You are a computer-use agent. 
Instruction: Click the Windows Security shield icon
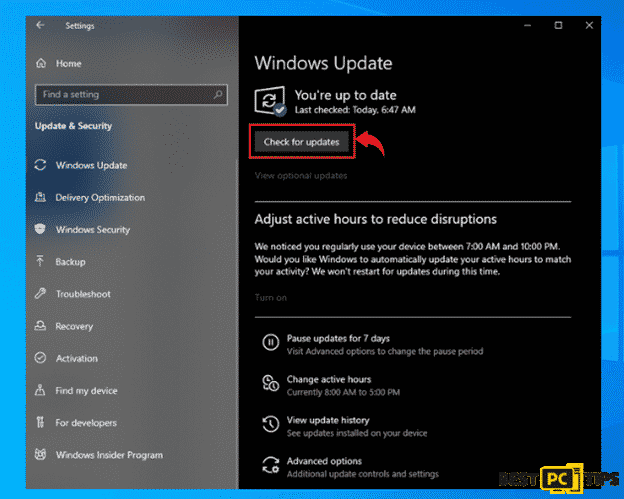click(40, 229)
